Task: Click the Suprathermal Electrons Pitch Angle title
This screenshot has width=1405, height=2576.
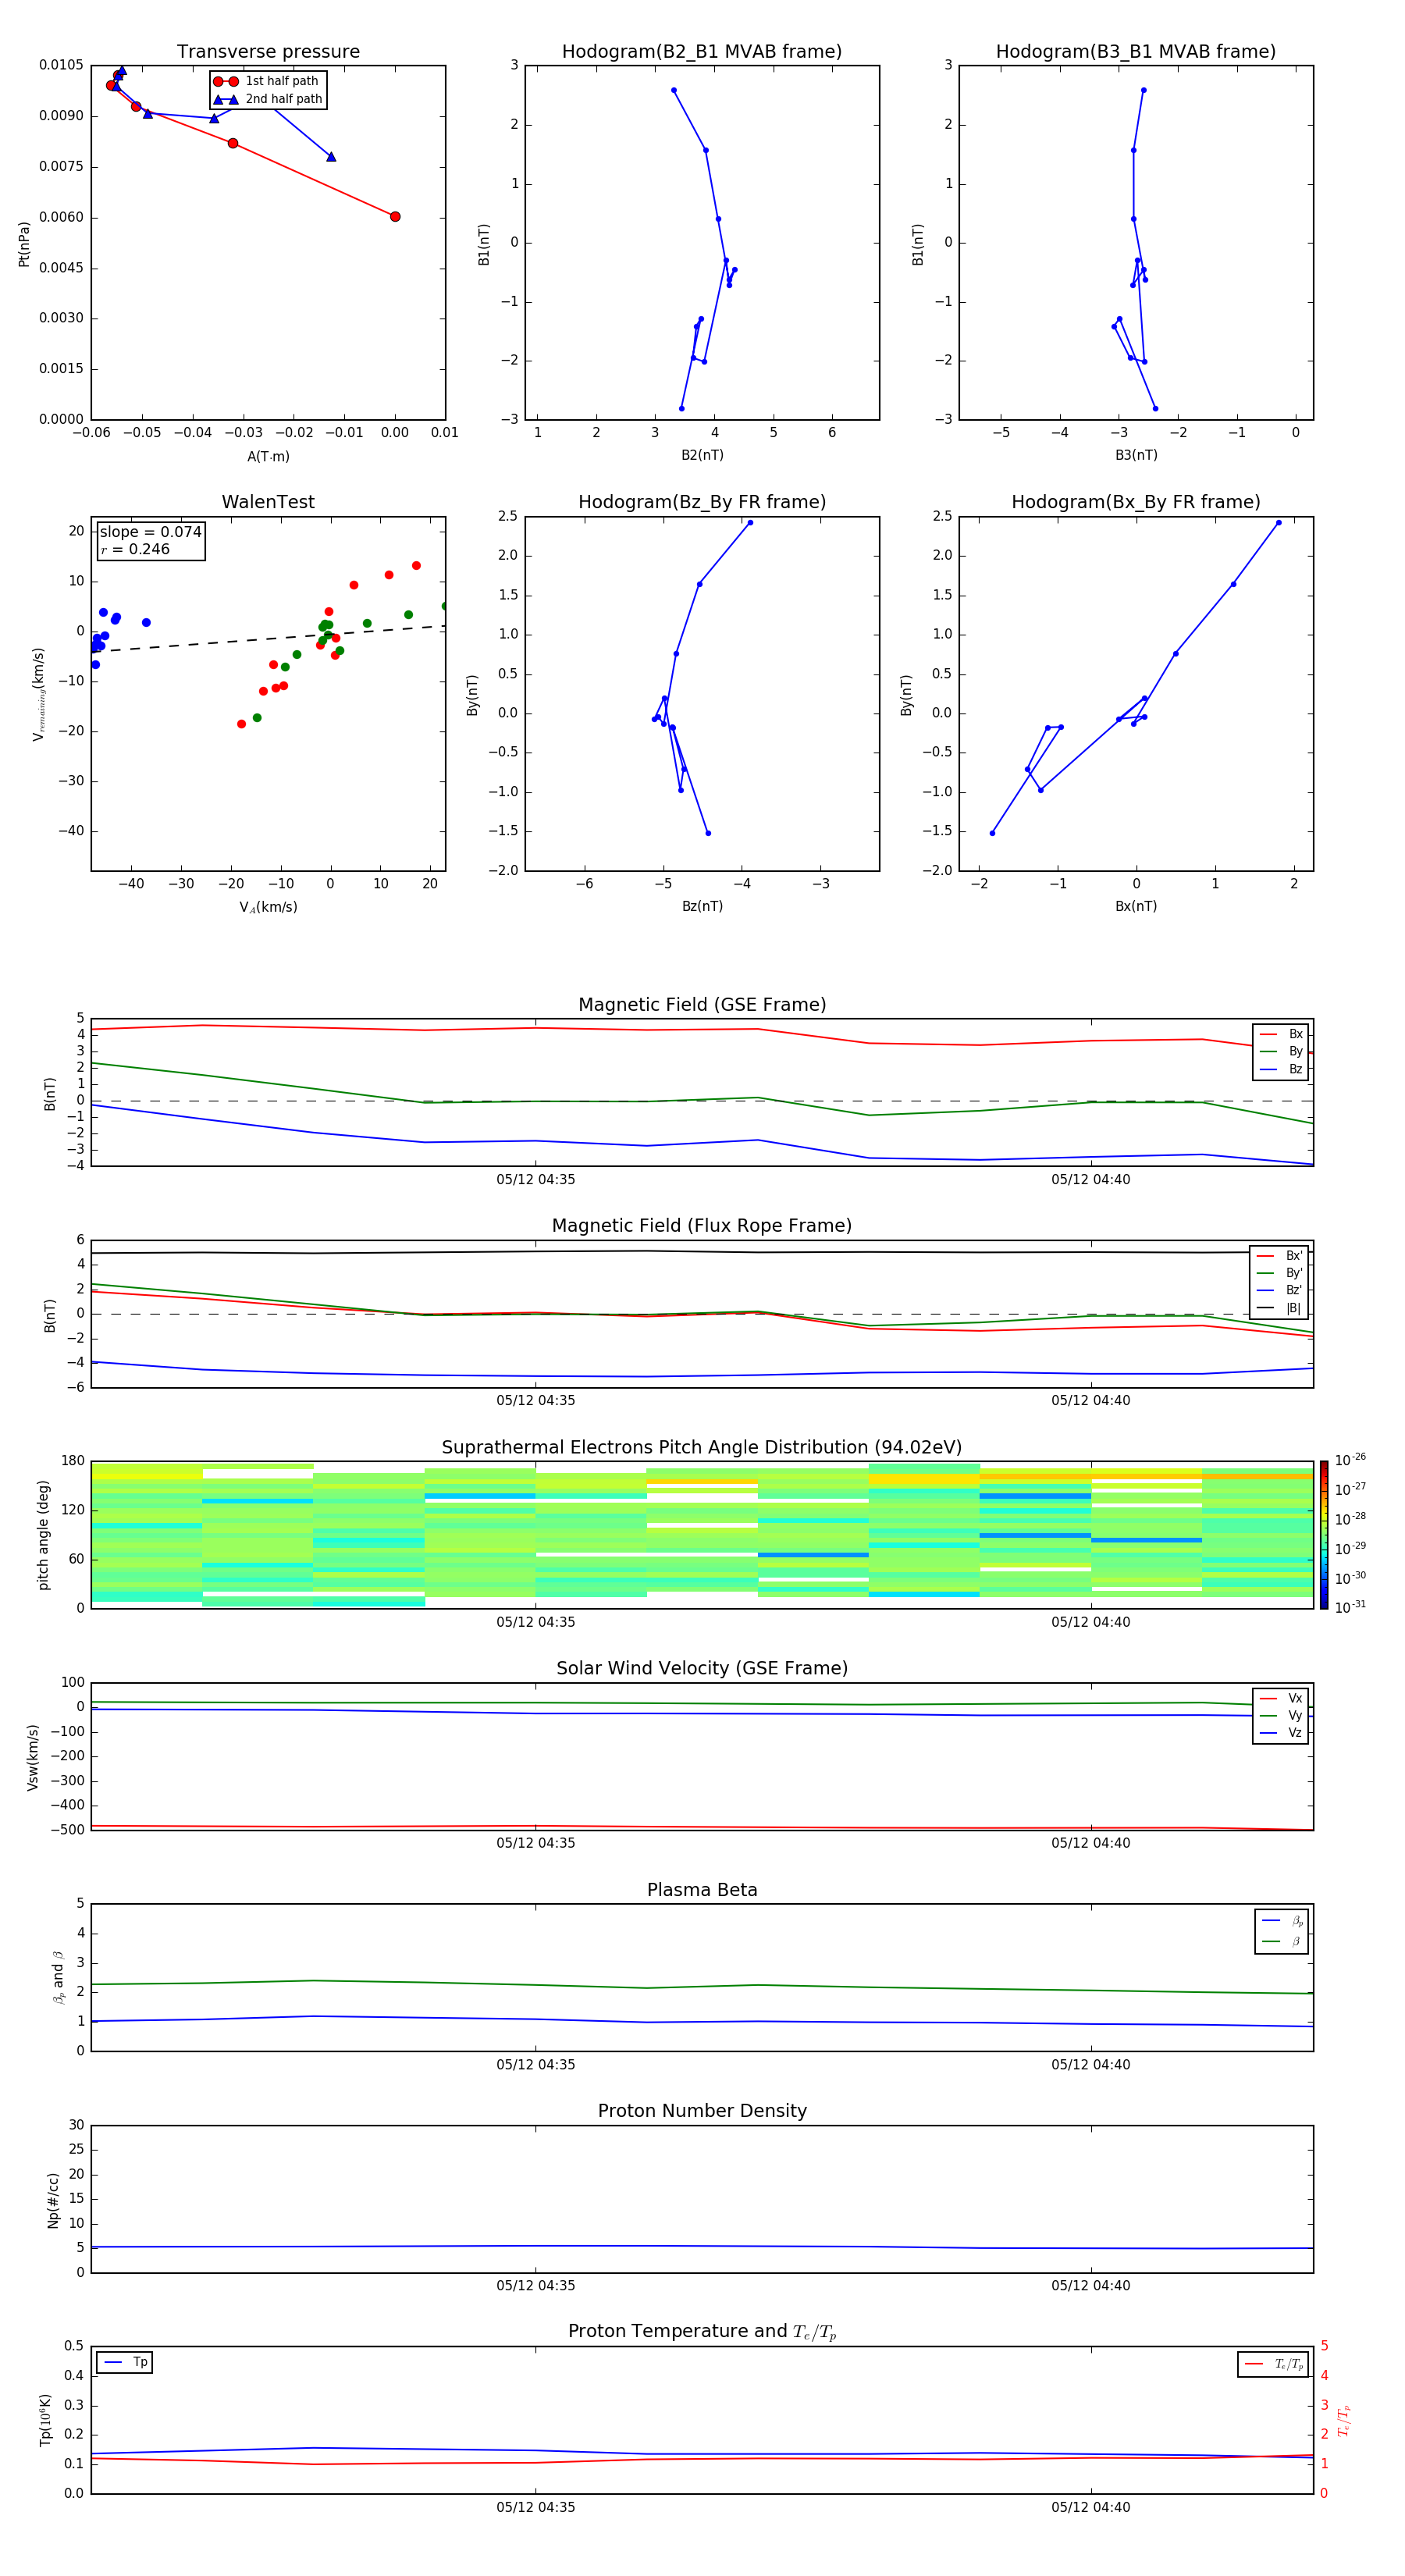Action: point(702,1448)
